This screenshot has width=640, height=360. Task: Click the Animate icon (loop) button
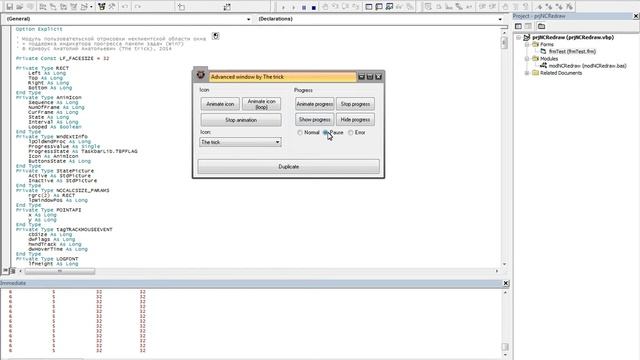(x=262, y=104)
